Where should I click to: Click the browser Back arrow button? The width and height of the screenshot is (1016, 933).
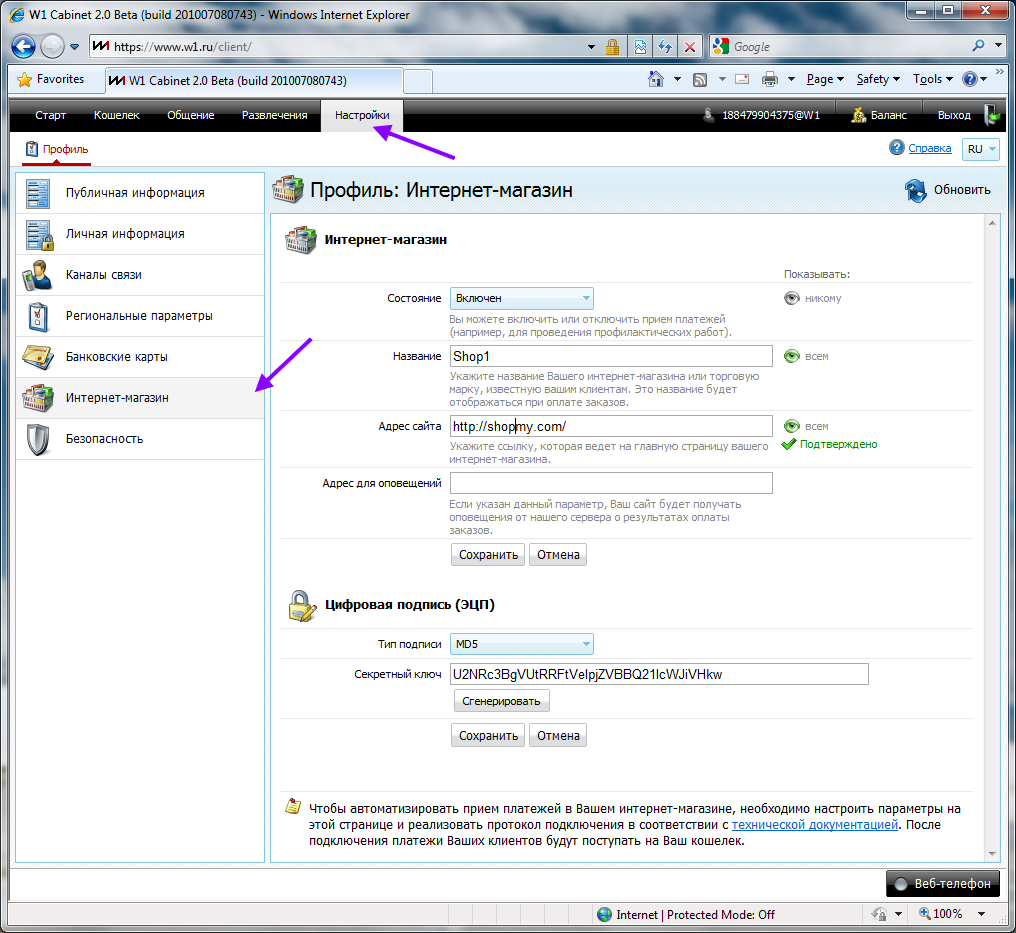pos(23,46)
